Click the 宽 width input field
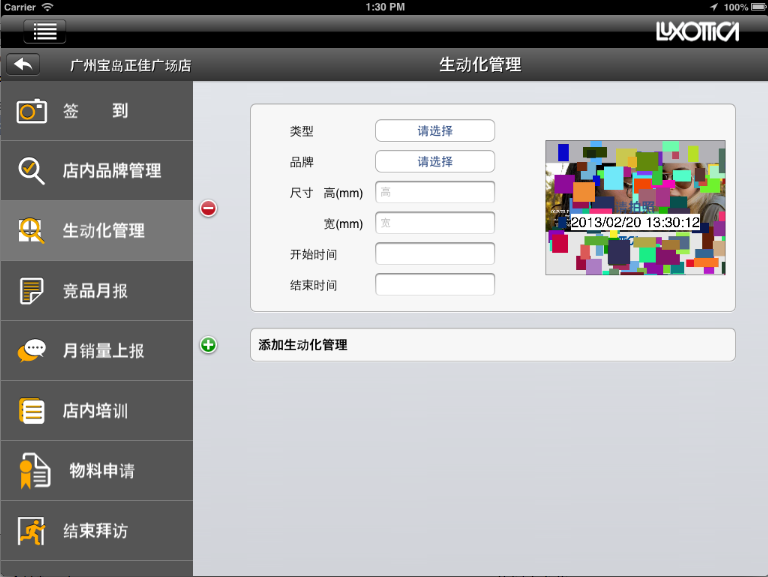 pos(434,223)
